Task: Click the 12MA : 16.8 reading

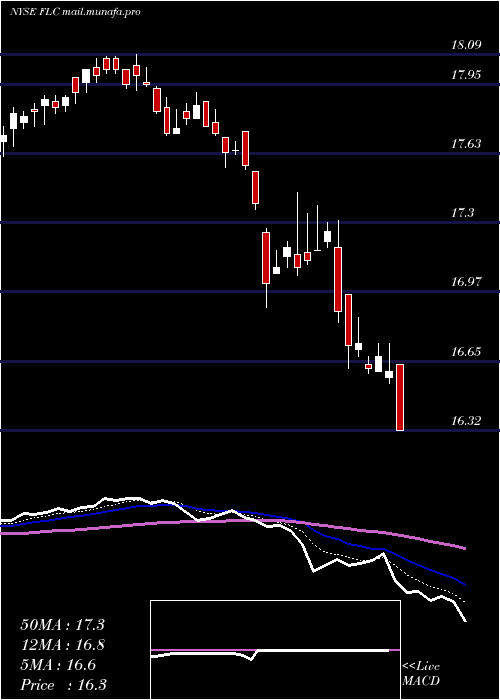Action: point(62,645)
